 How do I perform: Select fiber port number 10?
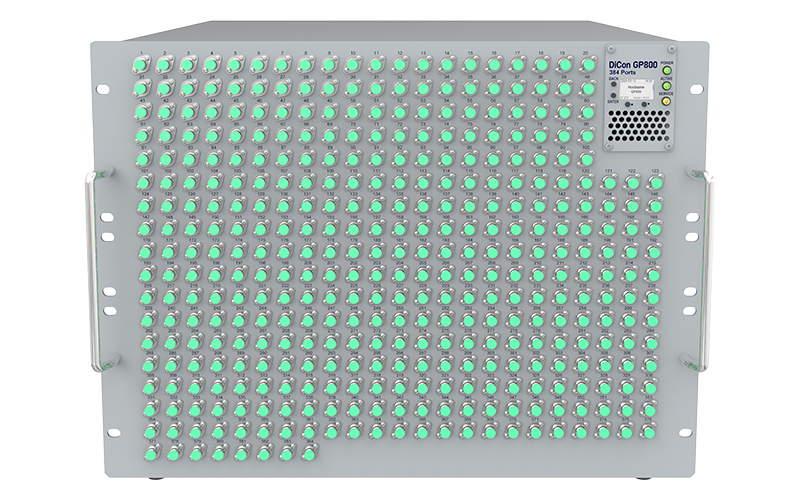[x=353, y=66]
